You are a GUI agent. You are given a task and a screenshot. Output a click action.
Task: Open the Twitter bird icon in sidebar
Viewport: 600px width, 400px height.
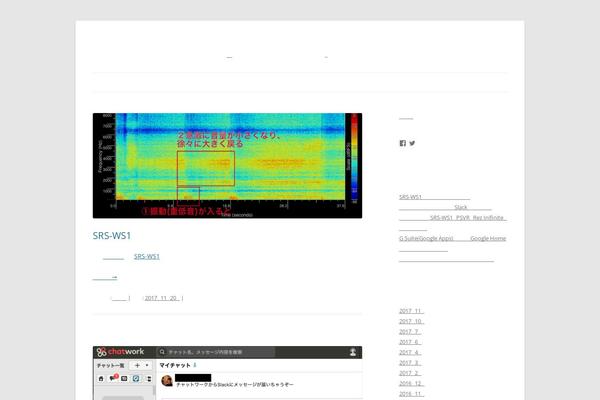[412, 143]
